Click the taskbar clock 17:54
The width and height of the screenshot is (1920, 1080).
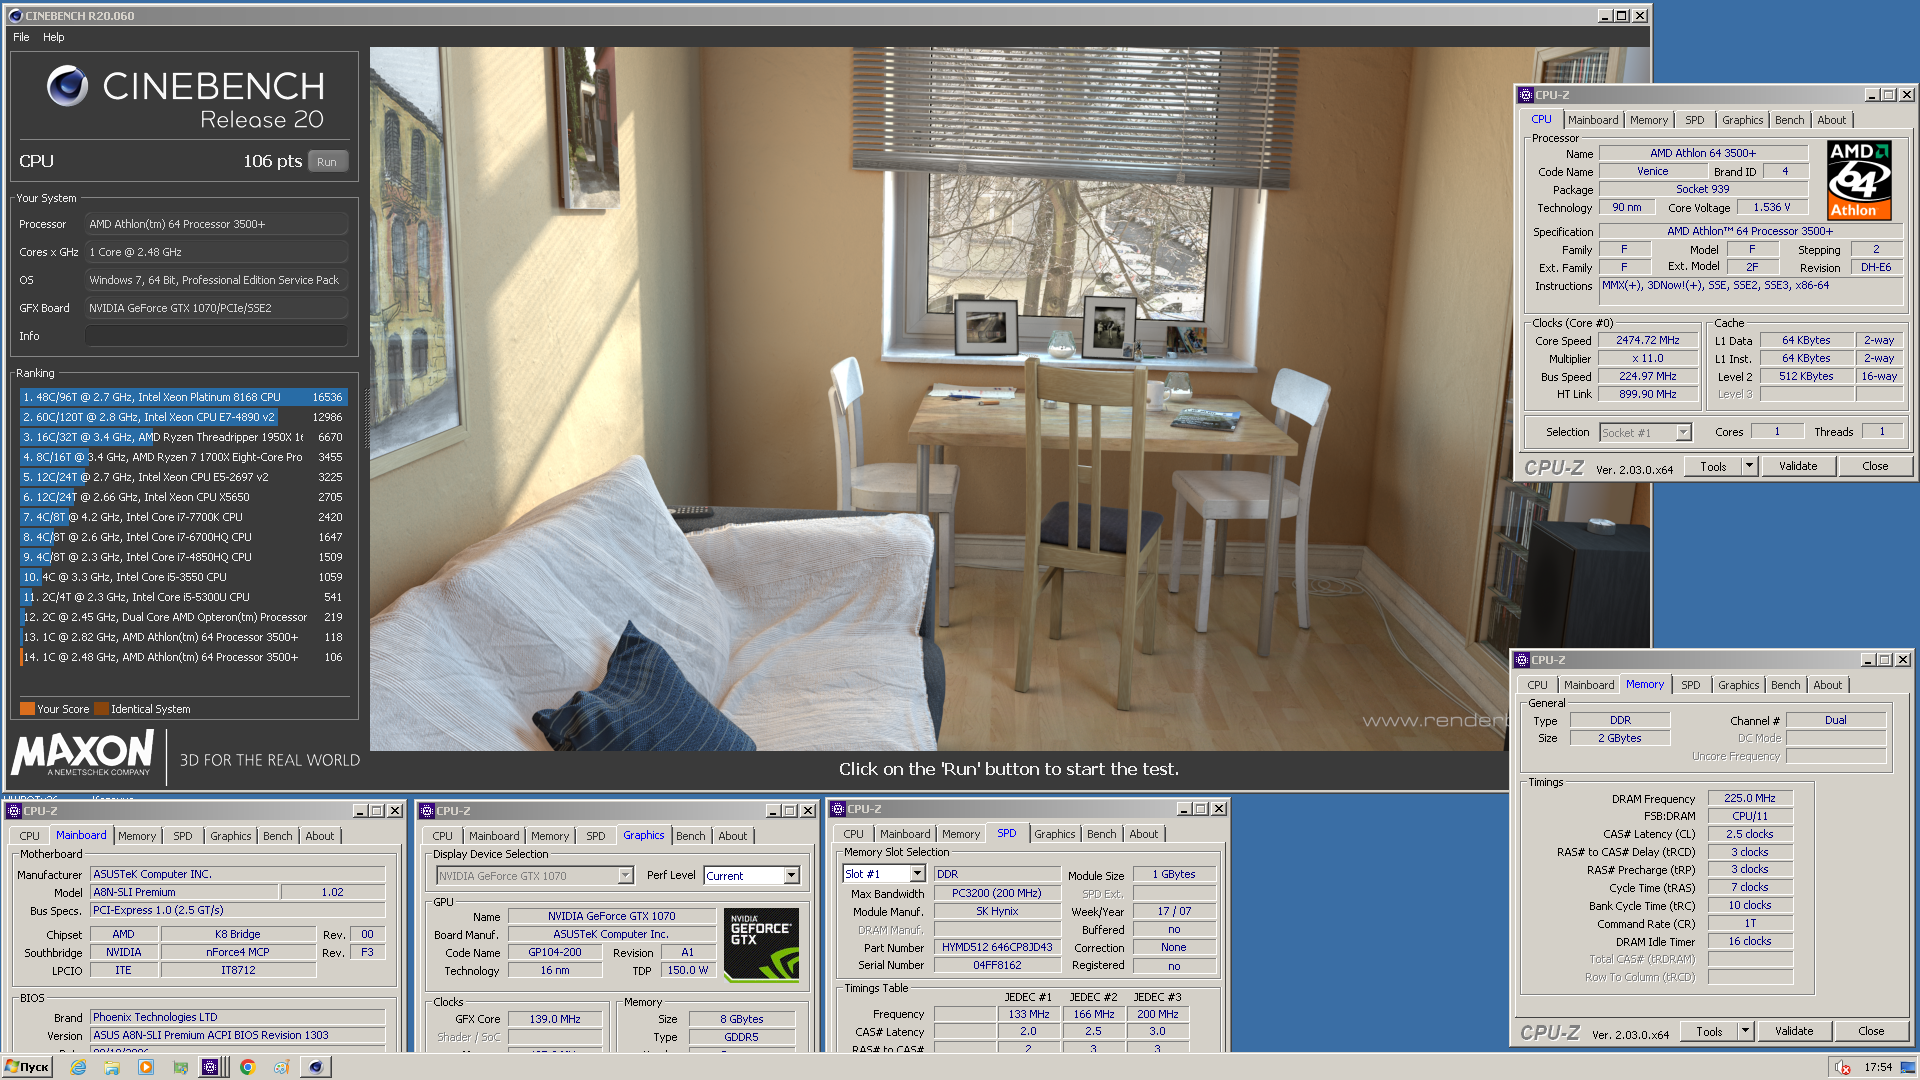[x=1878, y=1067]
